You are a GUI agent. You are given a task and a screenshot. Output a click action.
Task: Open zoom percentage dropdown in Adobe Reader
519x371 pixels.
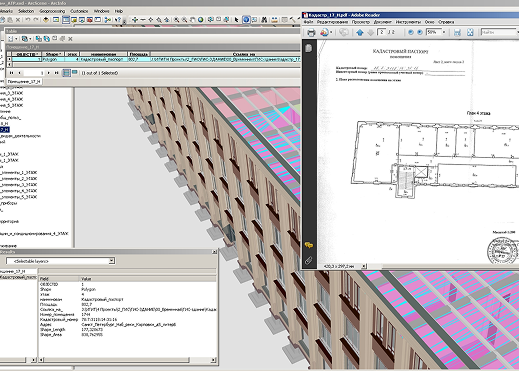[x=444, y=32]
